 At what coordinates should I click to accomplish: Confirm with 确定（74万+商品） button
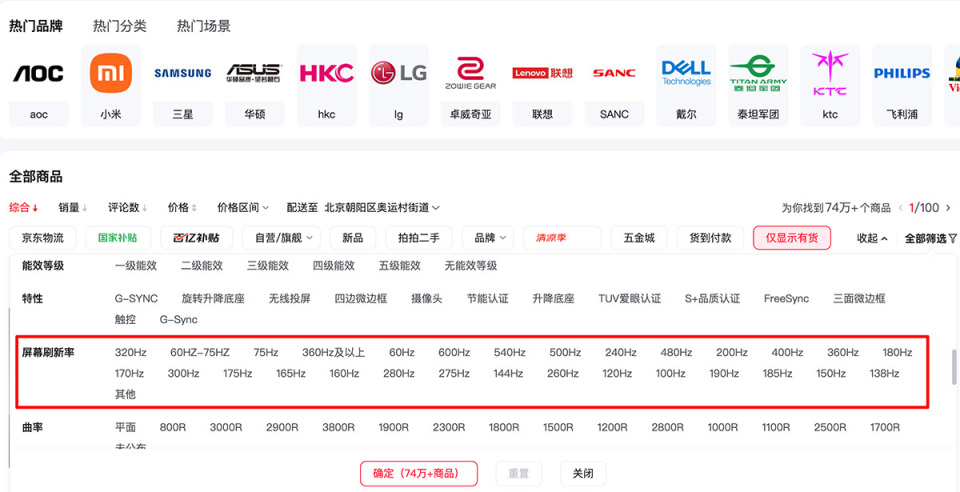point(419,474)
